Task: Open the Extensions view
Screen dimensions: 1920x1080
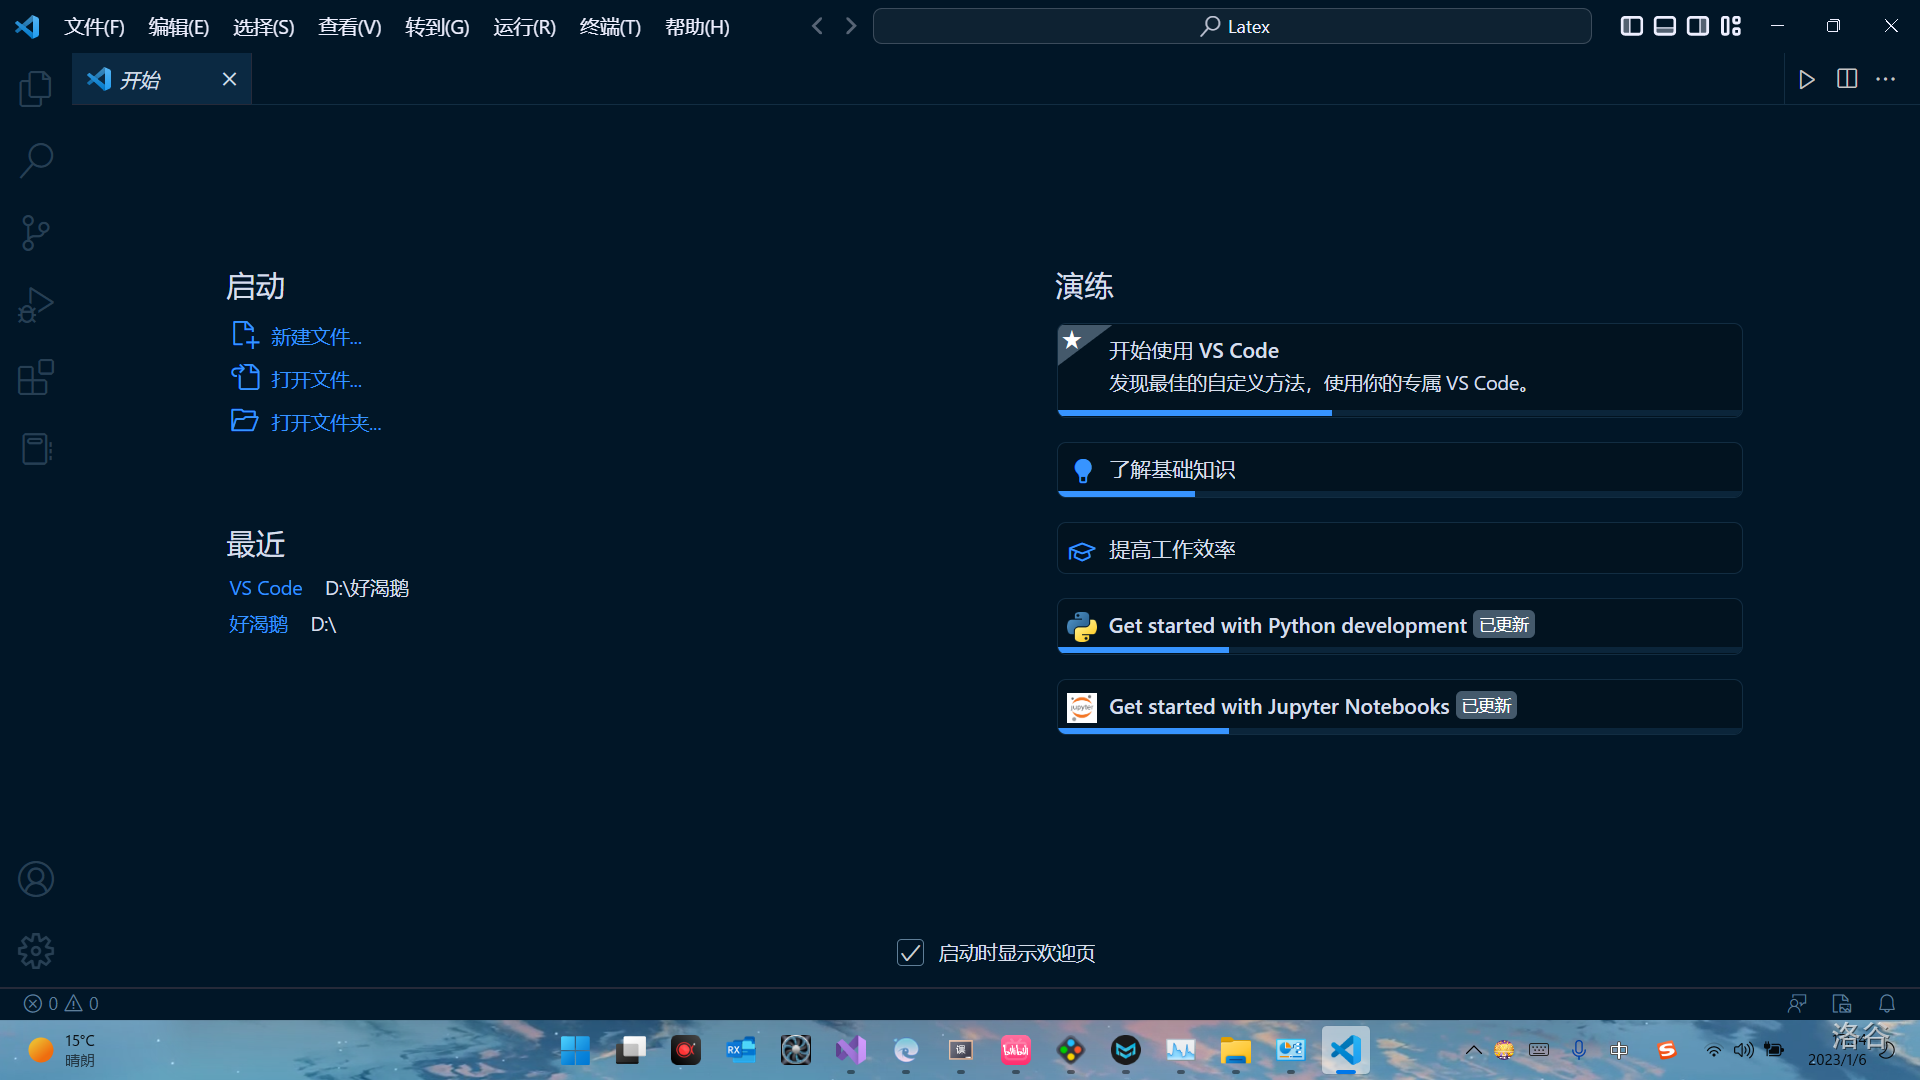Action: click(x=36, y=377)
